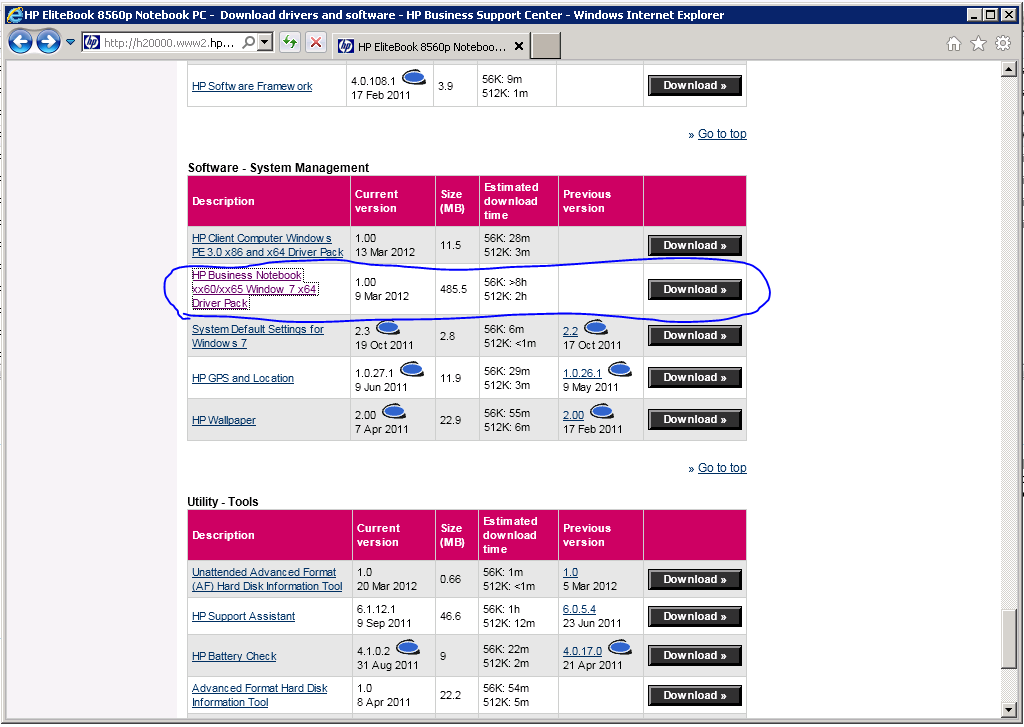
Task: Open HP Wallpaper previous version 2.00 link
Action: [x=573, y=415]
